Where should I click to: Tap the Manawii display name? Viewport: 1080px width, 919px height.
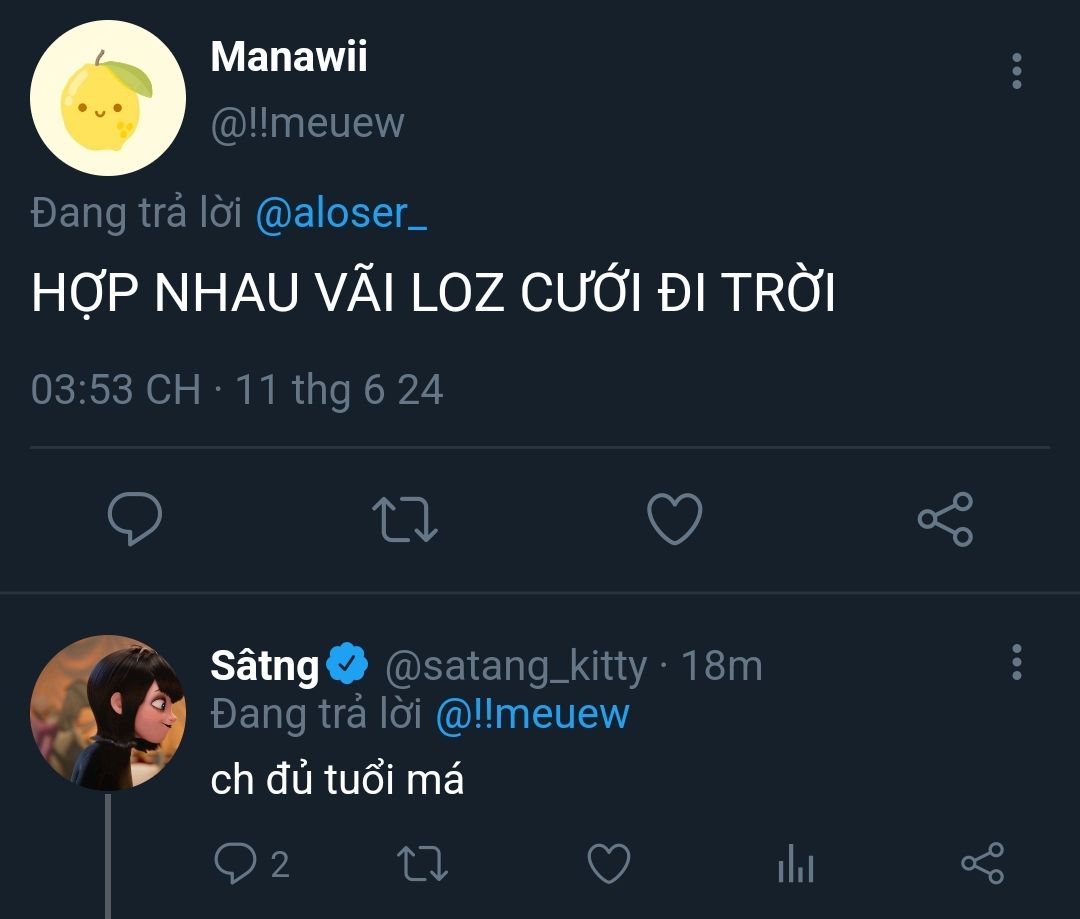[x=289, y=57]
